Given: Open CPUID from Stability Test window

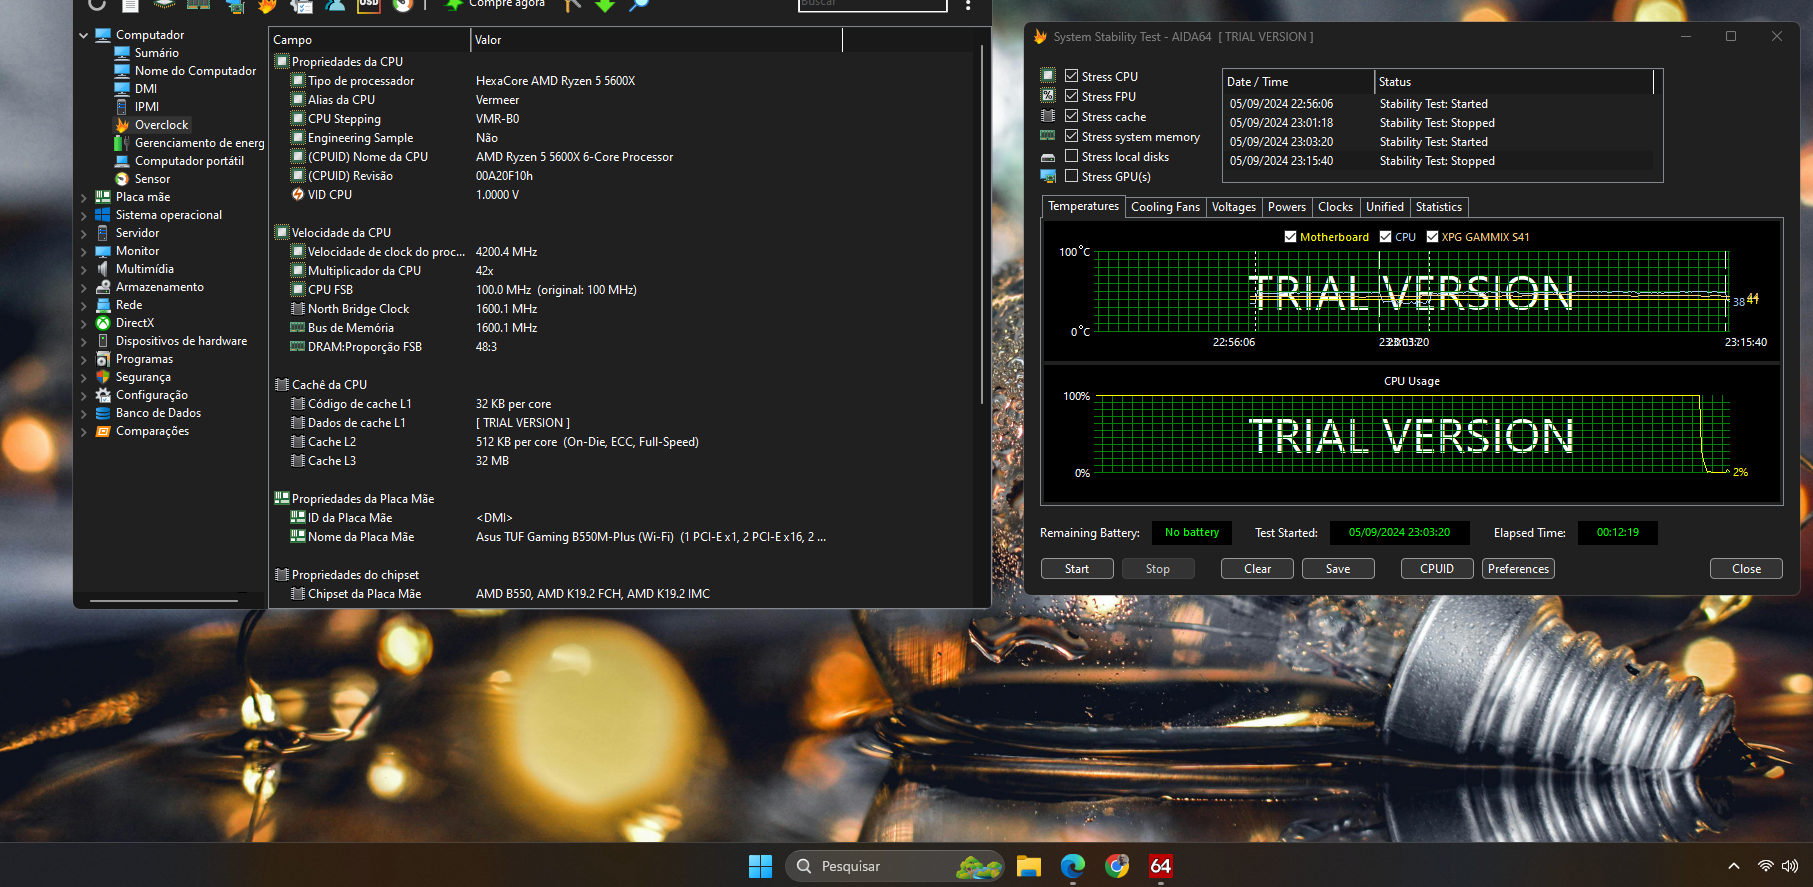Looking at the screenshot, I should pyautogui.click(x=1437, y=569).
